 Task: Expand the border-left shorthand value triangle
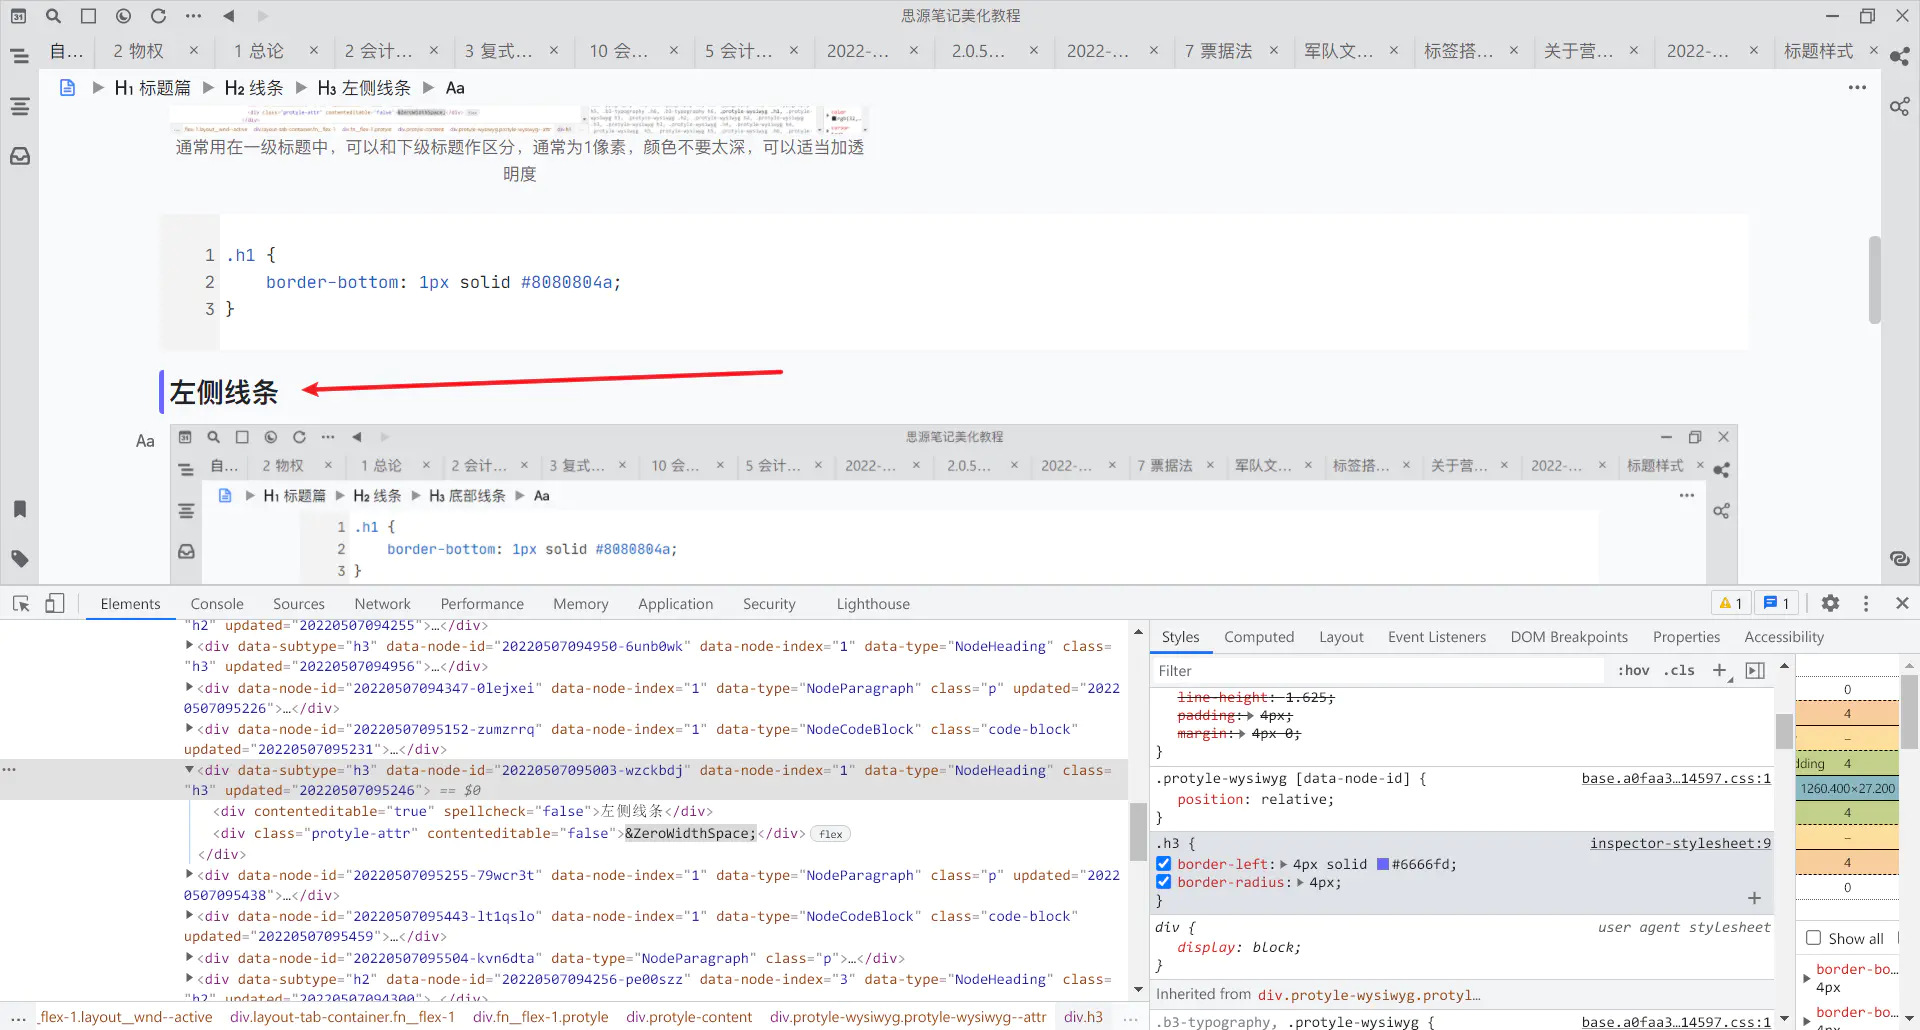1283,864
